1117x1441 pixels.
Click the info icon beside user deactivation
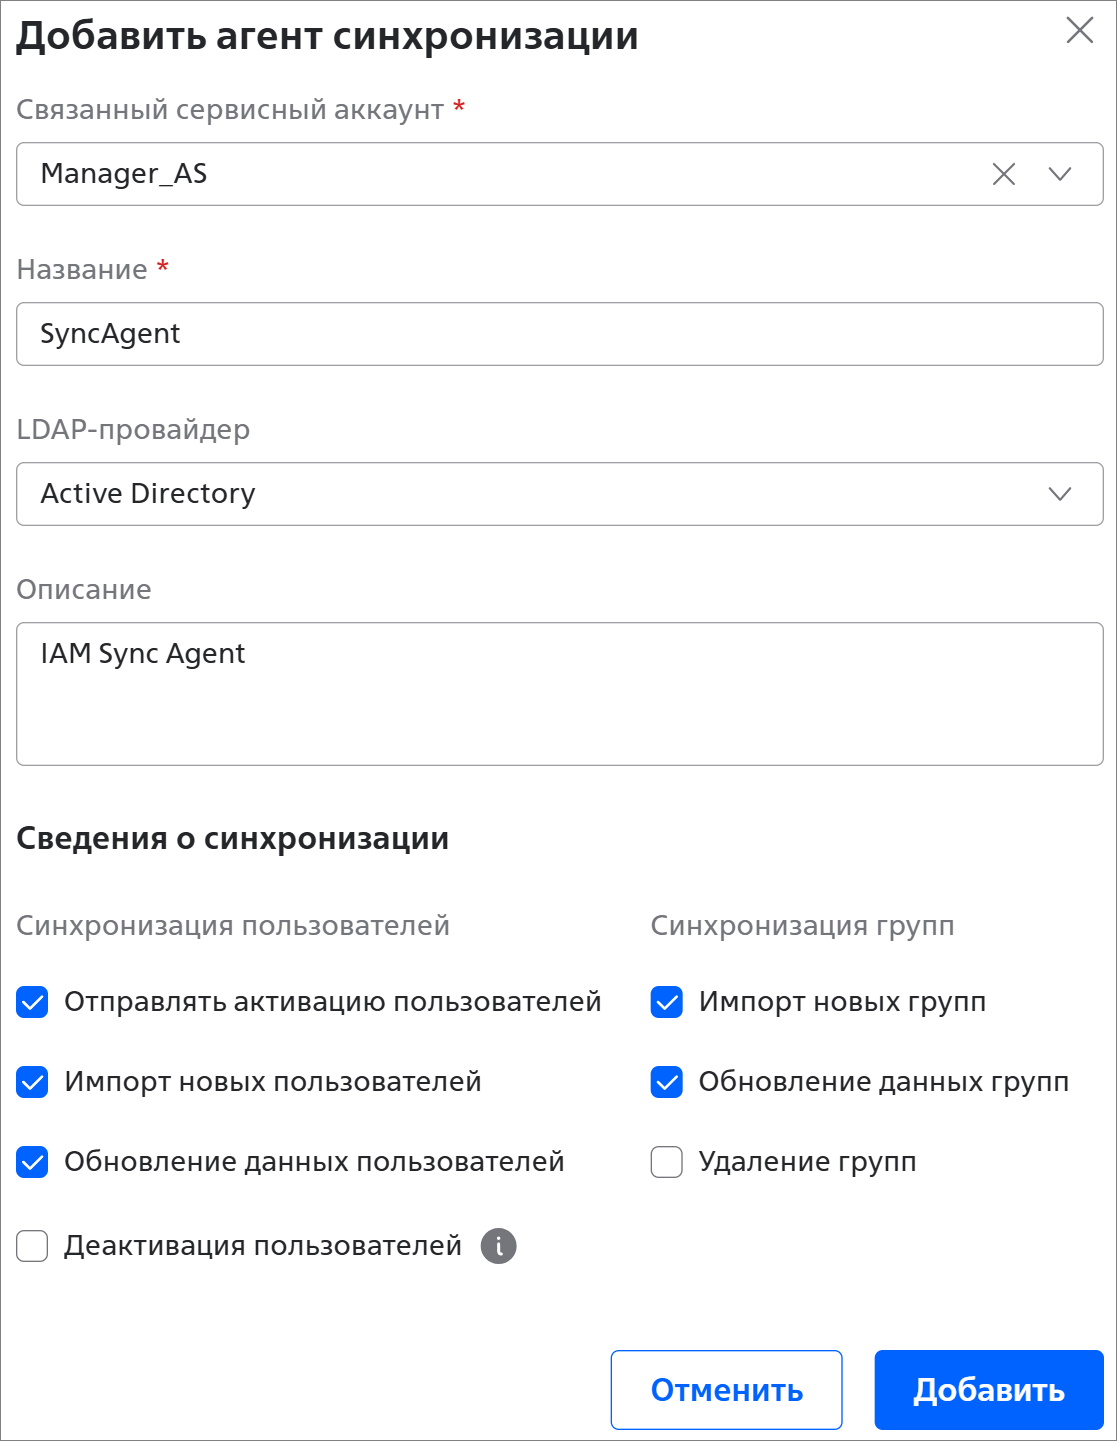[x=499, y=1246]
